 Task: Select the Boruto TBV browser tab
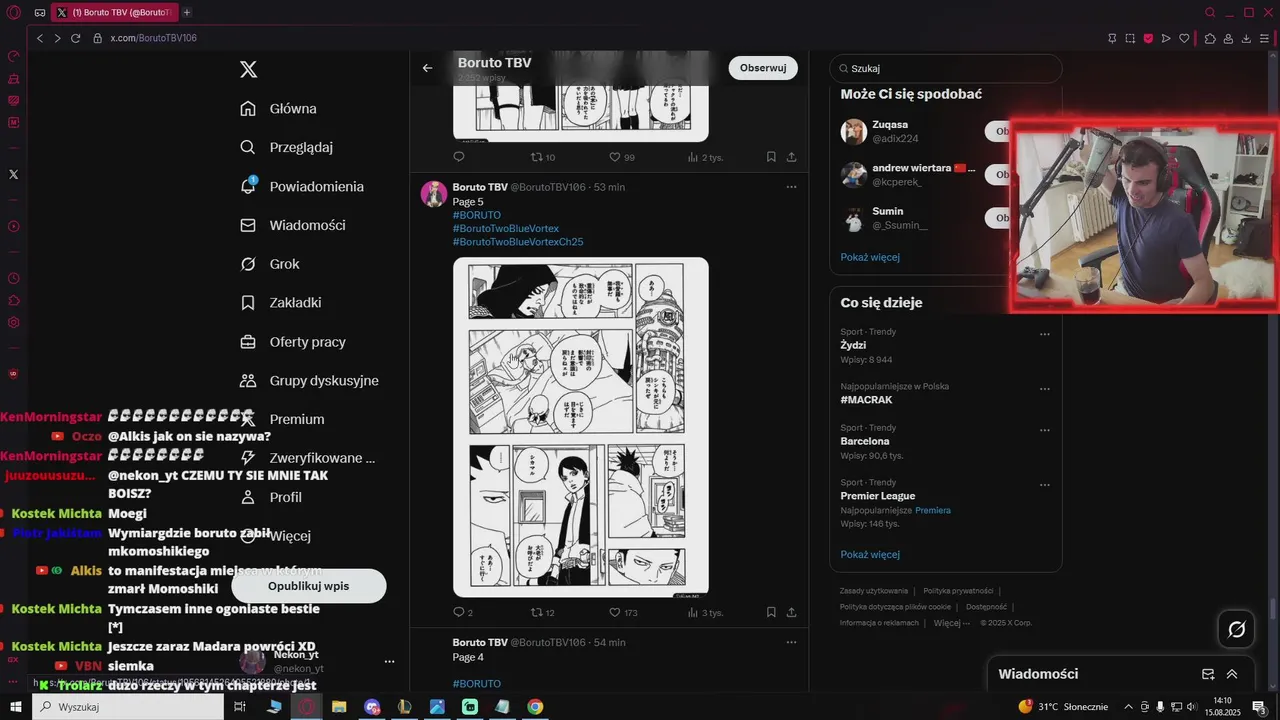(114, 12)
